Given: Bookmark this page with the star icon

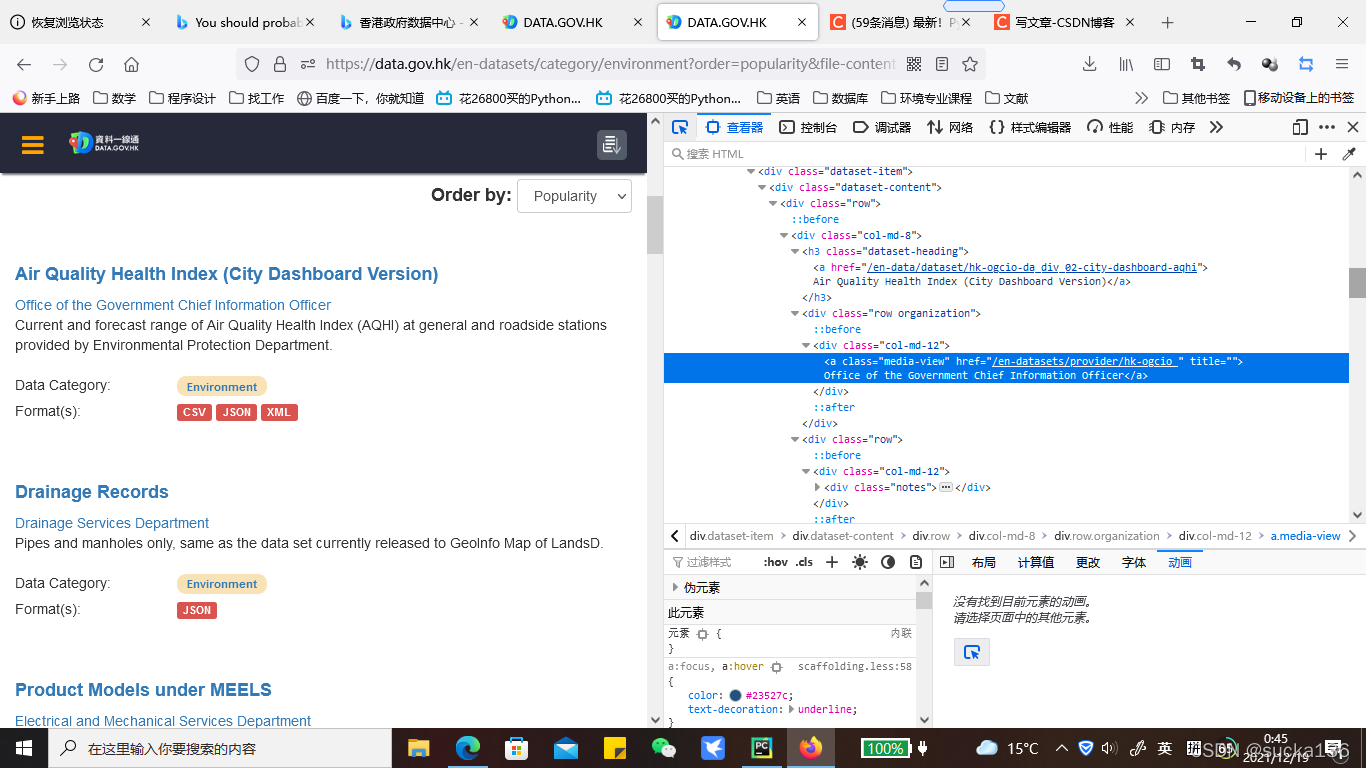Looking at the screenshot, I should 969,64.
